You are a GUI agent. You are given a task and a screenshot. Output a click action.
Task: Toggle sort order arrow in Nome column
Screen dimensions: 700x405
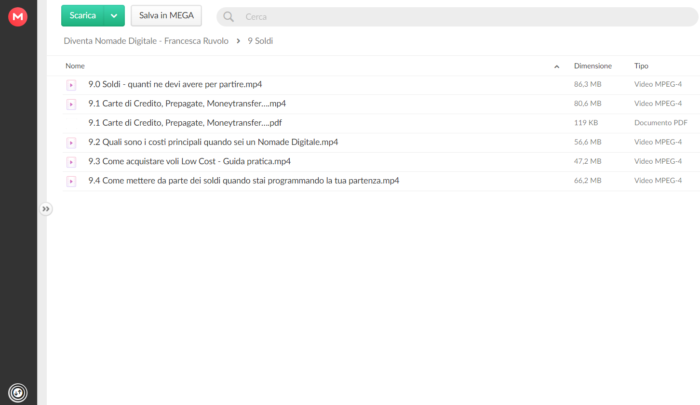click(557, 67)
